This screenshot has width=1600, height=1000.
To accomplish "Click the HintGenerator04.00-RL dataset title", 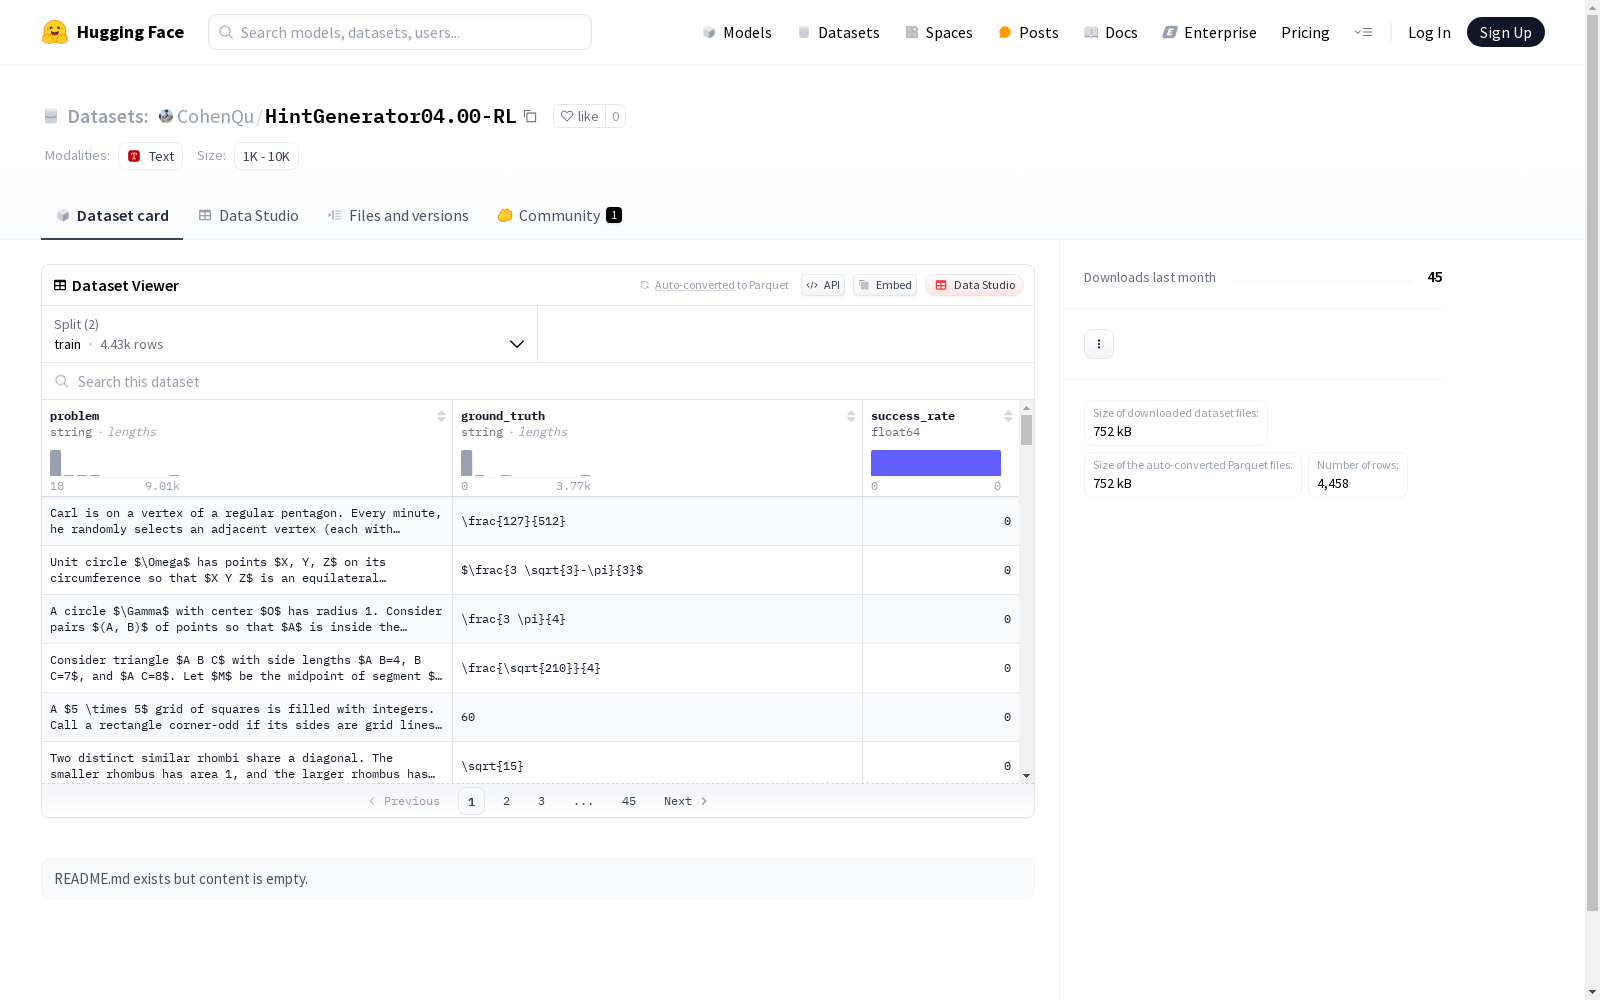I will pyautogui.click(x=391, y=116).
